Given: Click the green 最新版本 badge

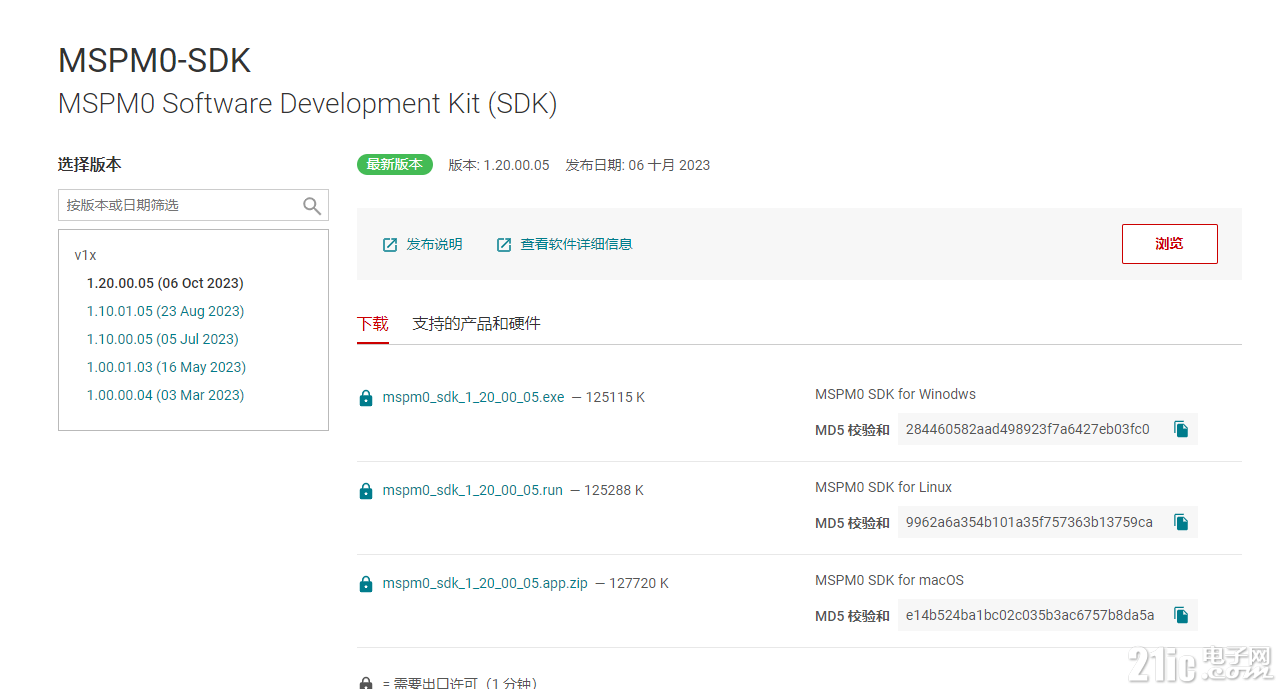Looking at the screenshot, I should tap(395, 165).
